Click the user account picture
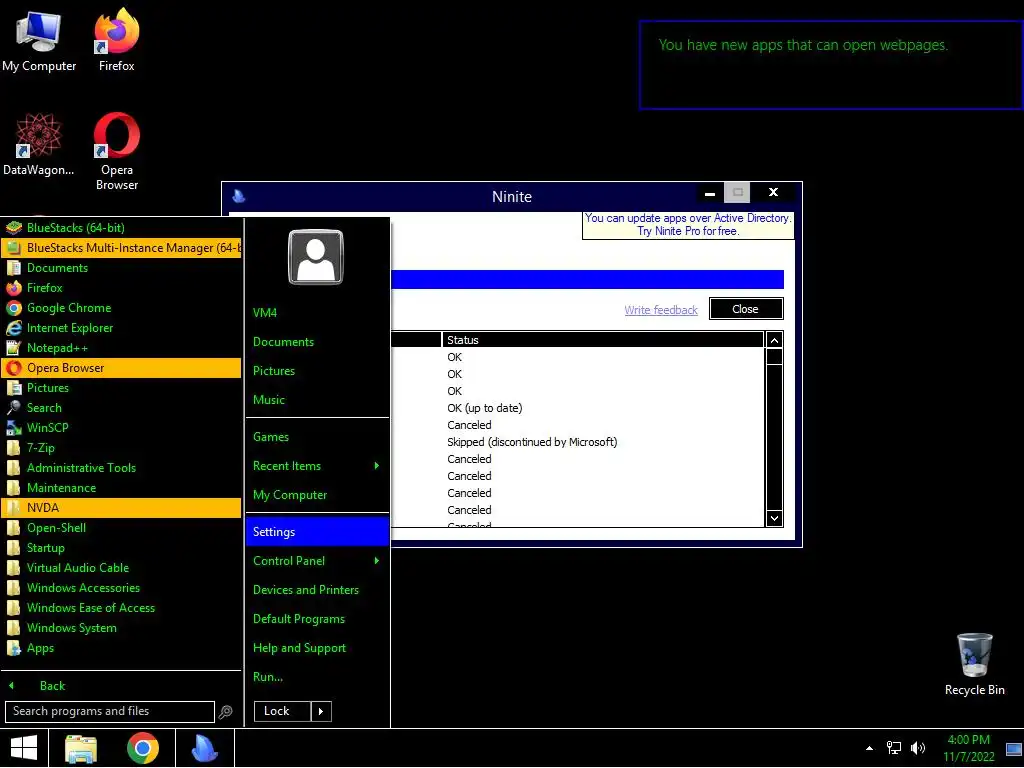Image resolution: width=1024 pixels, height=768 pixels. pyautogui.click(x=316, y=257)
